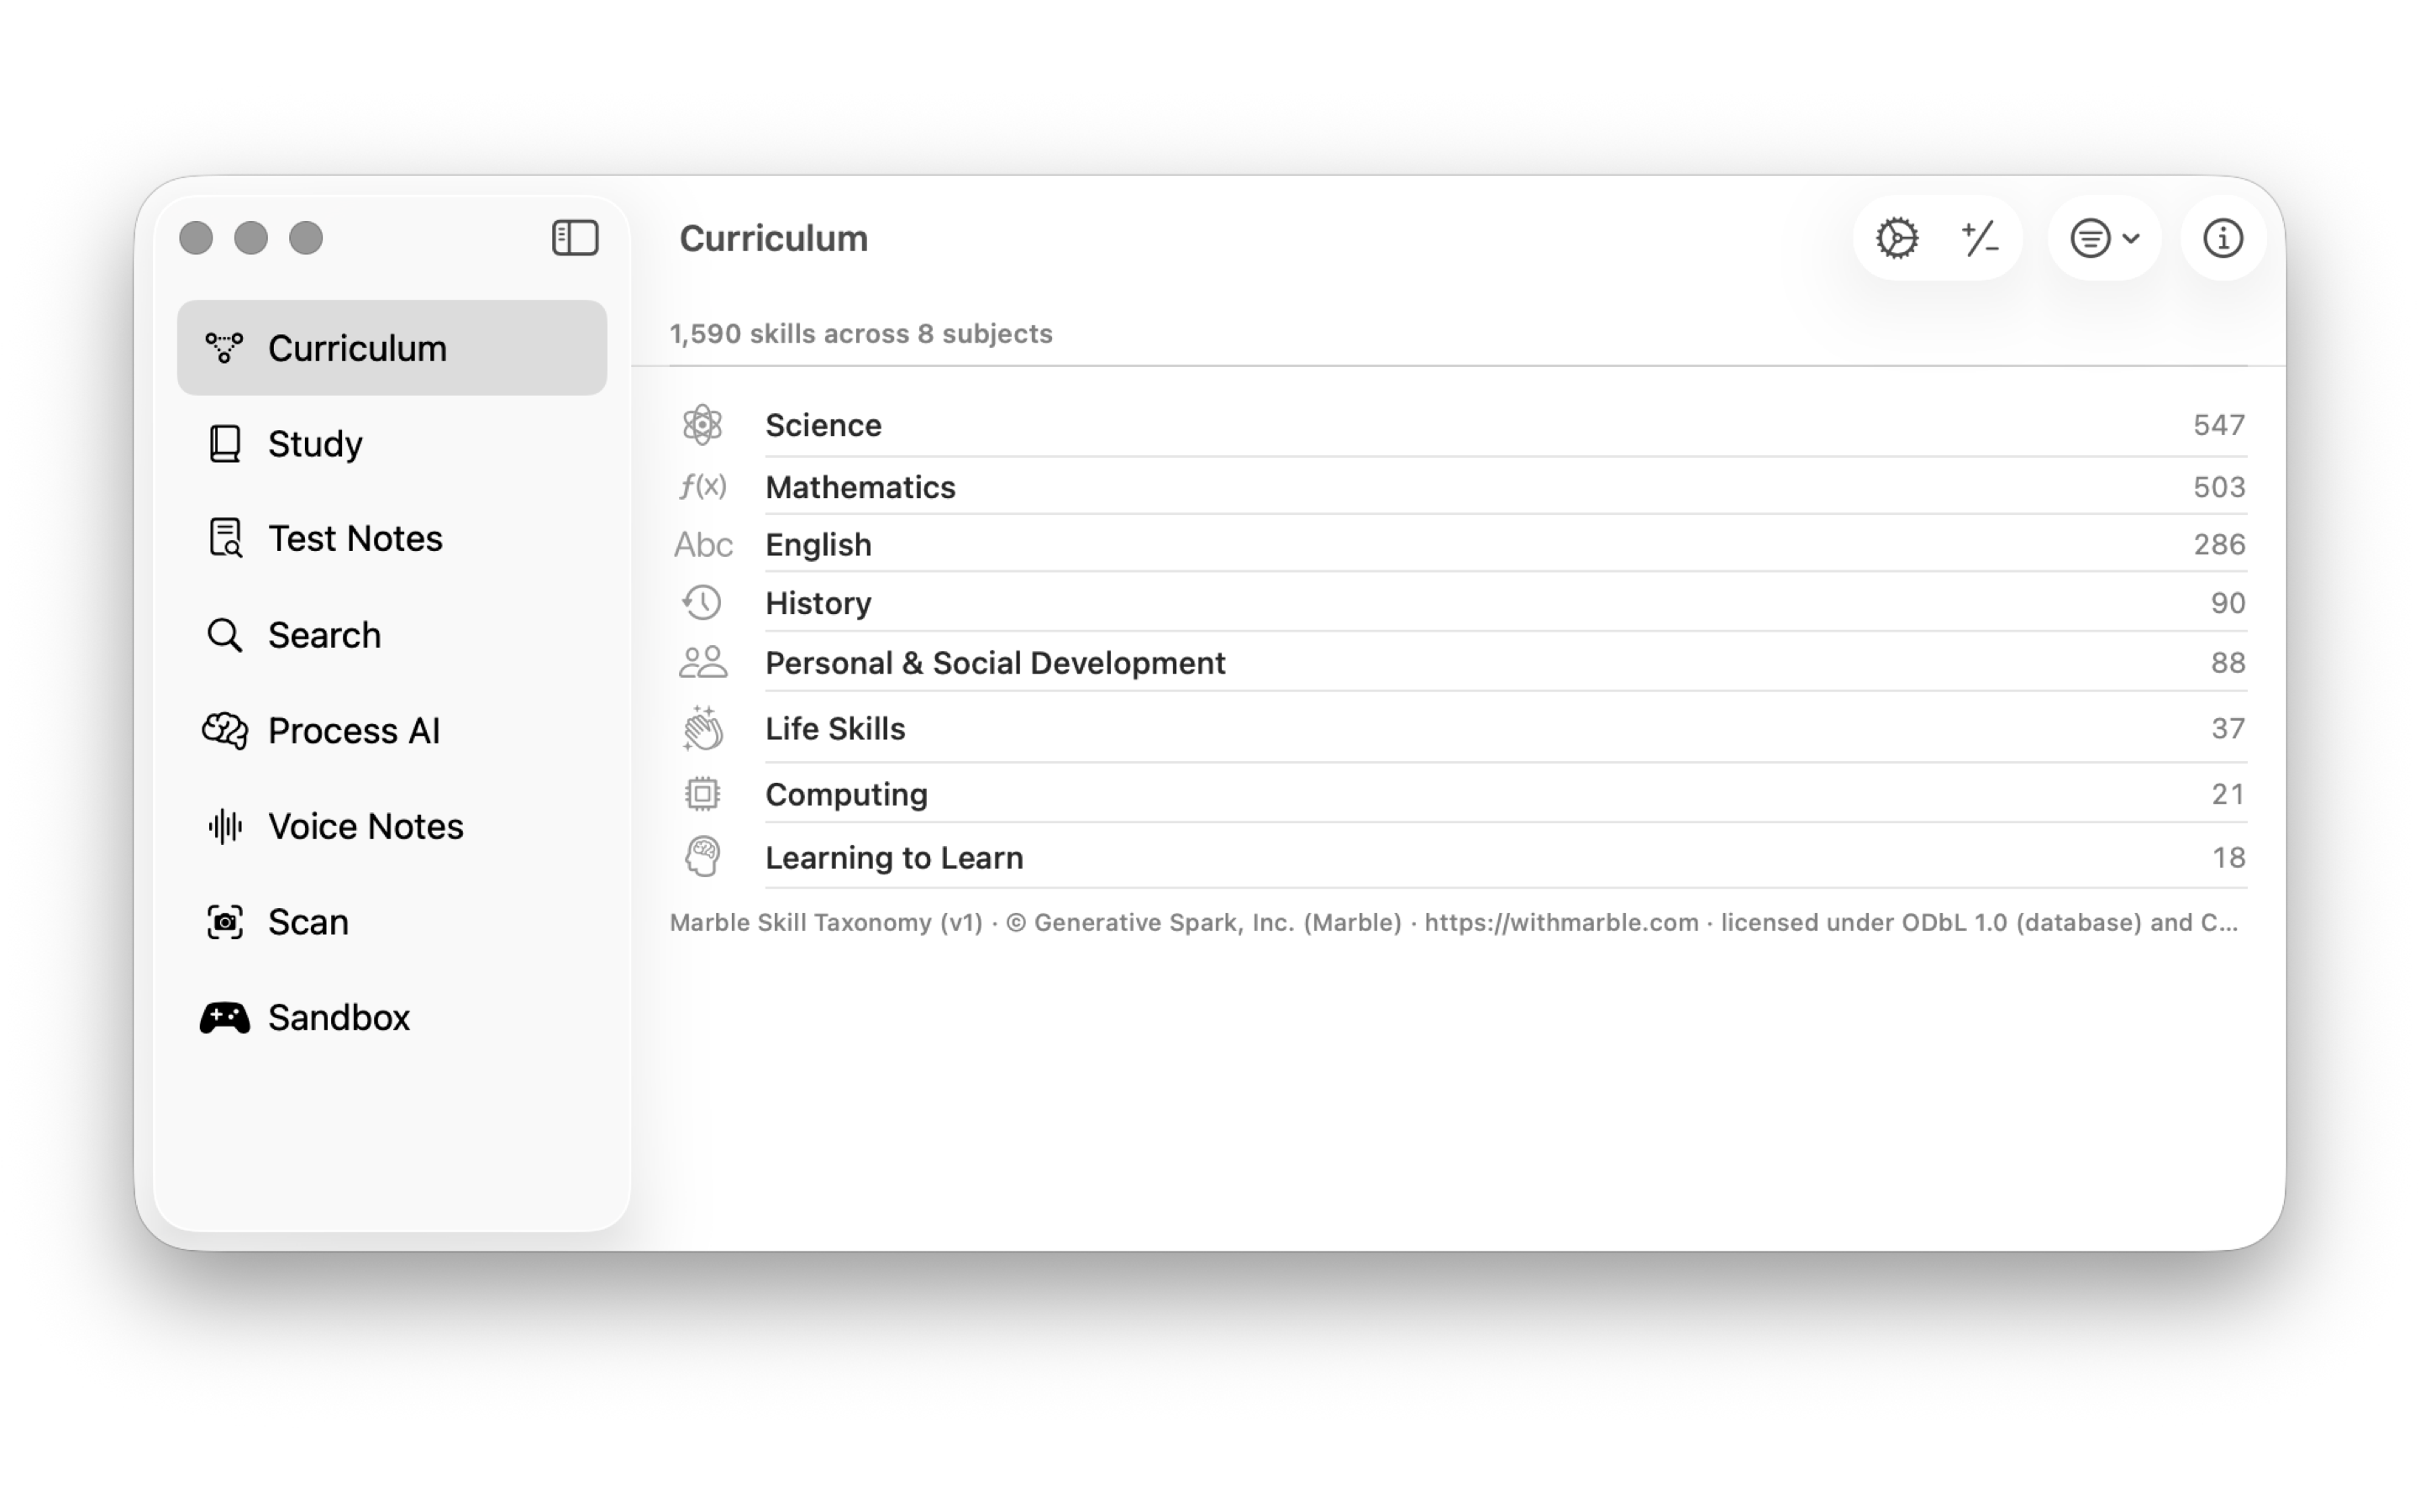Click the plus/minus toolbar icon
The height and width of the screenshot is (1512, 2420).
(x=1979, y=238)
